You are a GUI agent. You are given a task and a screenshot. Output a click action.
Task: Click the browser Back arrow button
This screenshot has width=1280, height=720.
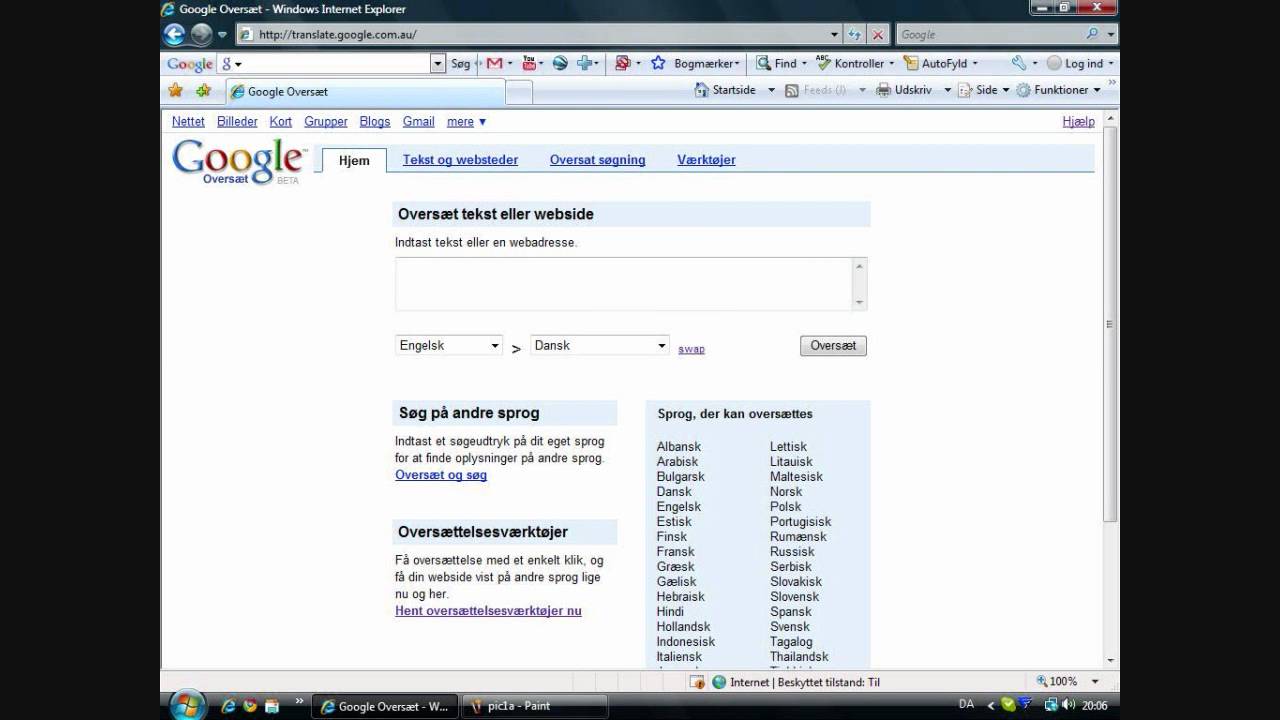(174, 34)
